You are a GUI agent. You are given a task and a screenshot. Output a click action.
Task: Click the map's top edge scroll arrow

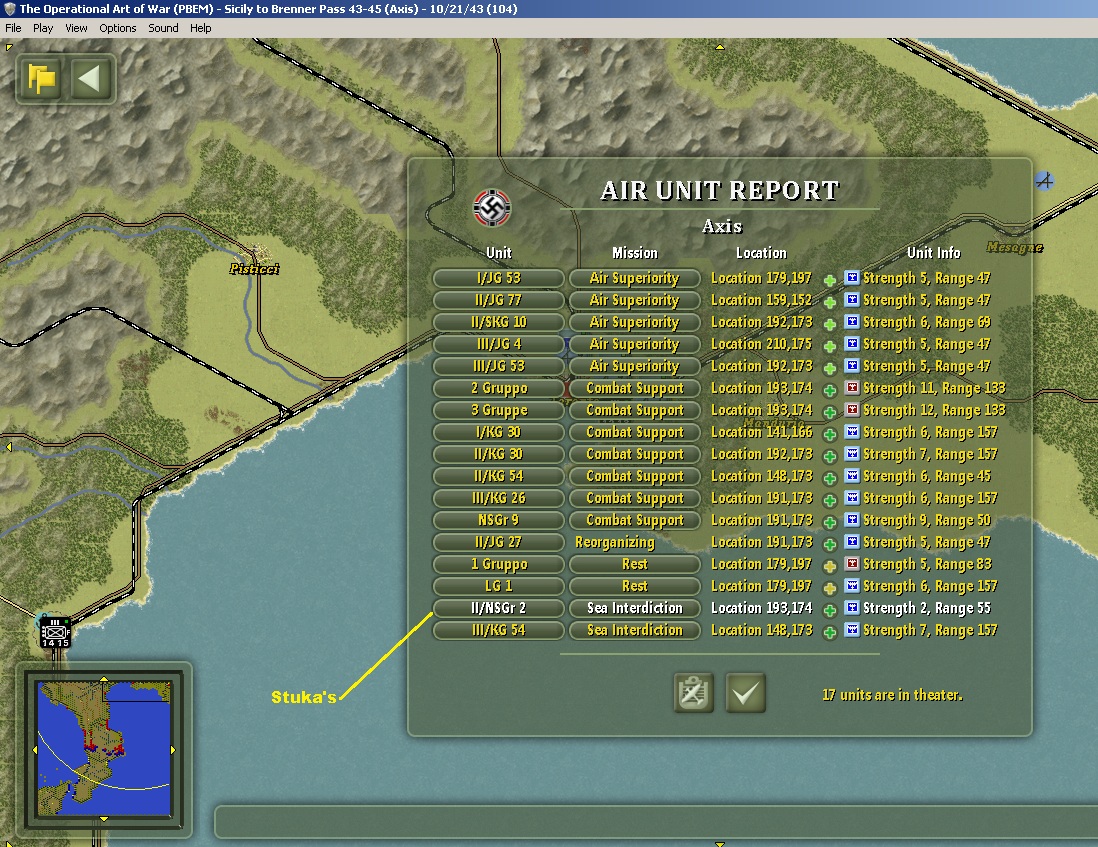point(719,47)
